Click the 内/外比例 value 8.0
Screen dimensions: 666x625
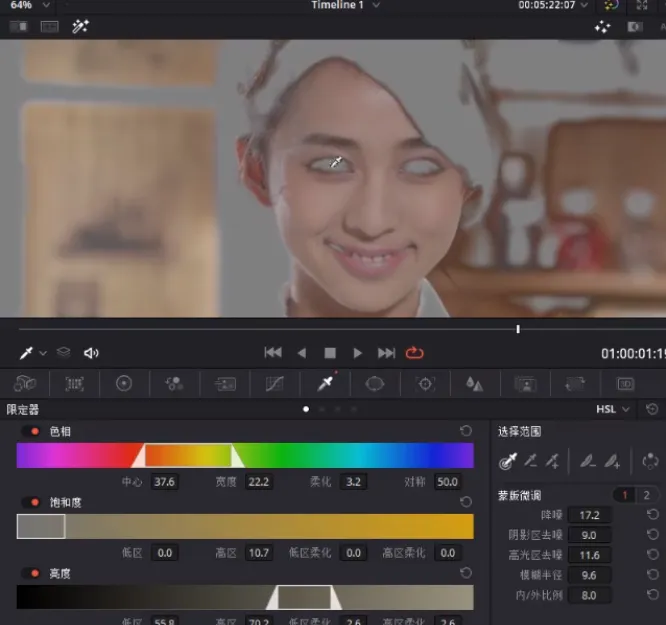590,595
